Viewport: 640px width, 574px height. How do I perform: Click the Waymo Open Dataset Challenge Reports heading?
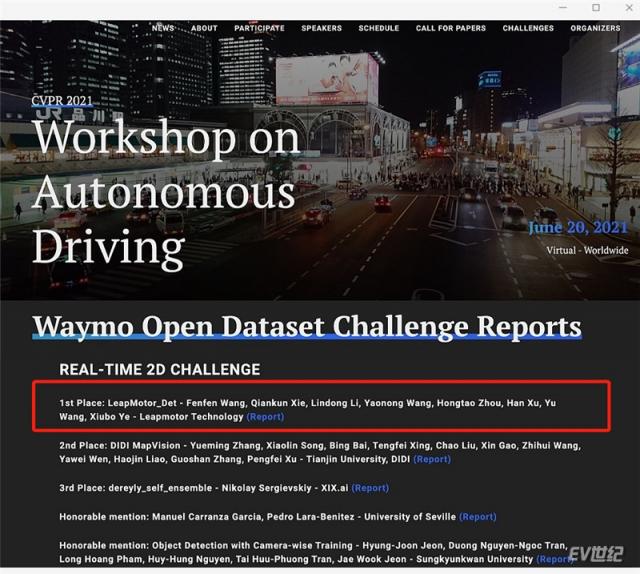307,327
